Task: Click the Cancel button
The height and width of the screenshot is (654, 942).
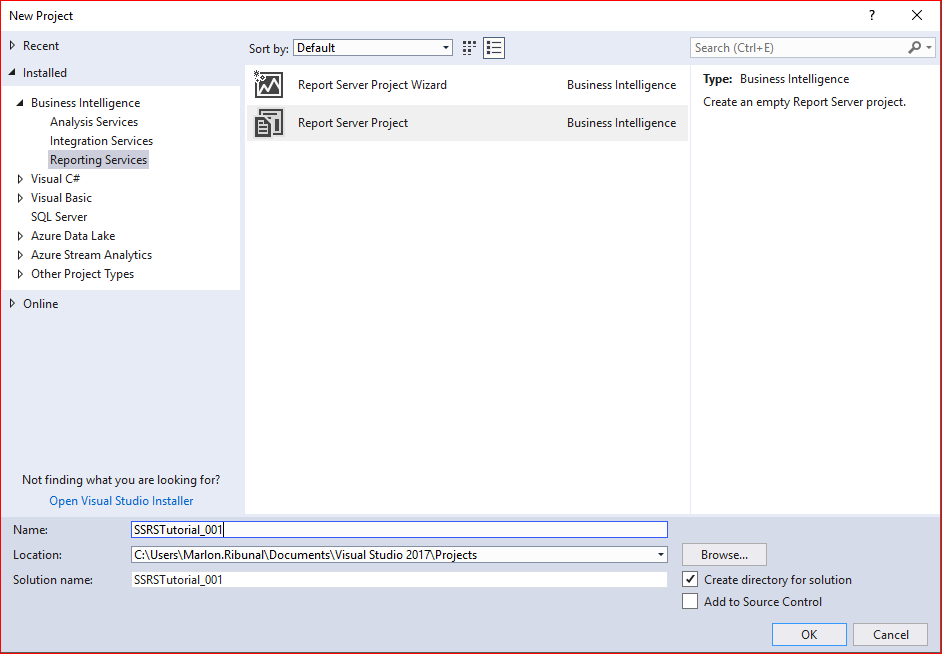Action: [890, 634]
